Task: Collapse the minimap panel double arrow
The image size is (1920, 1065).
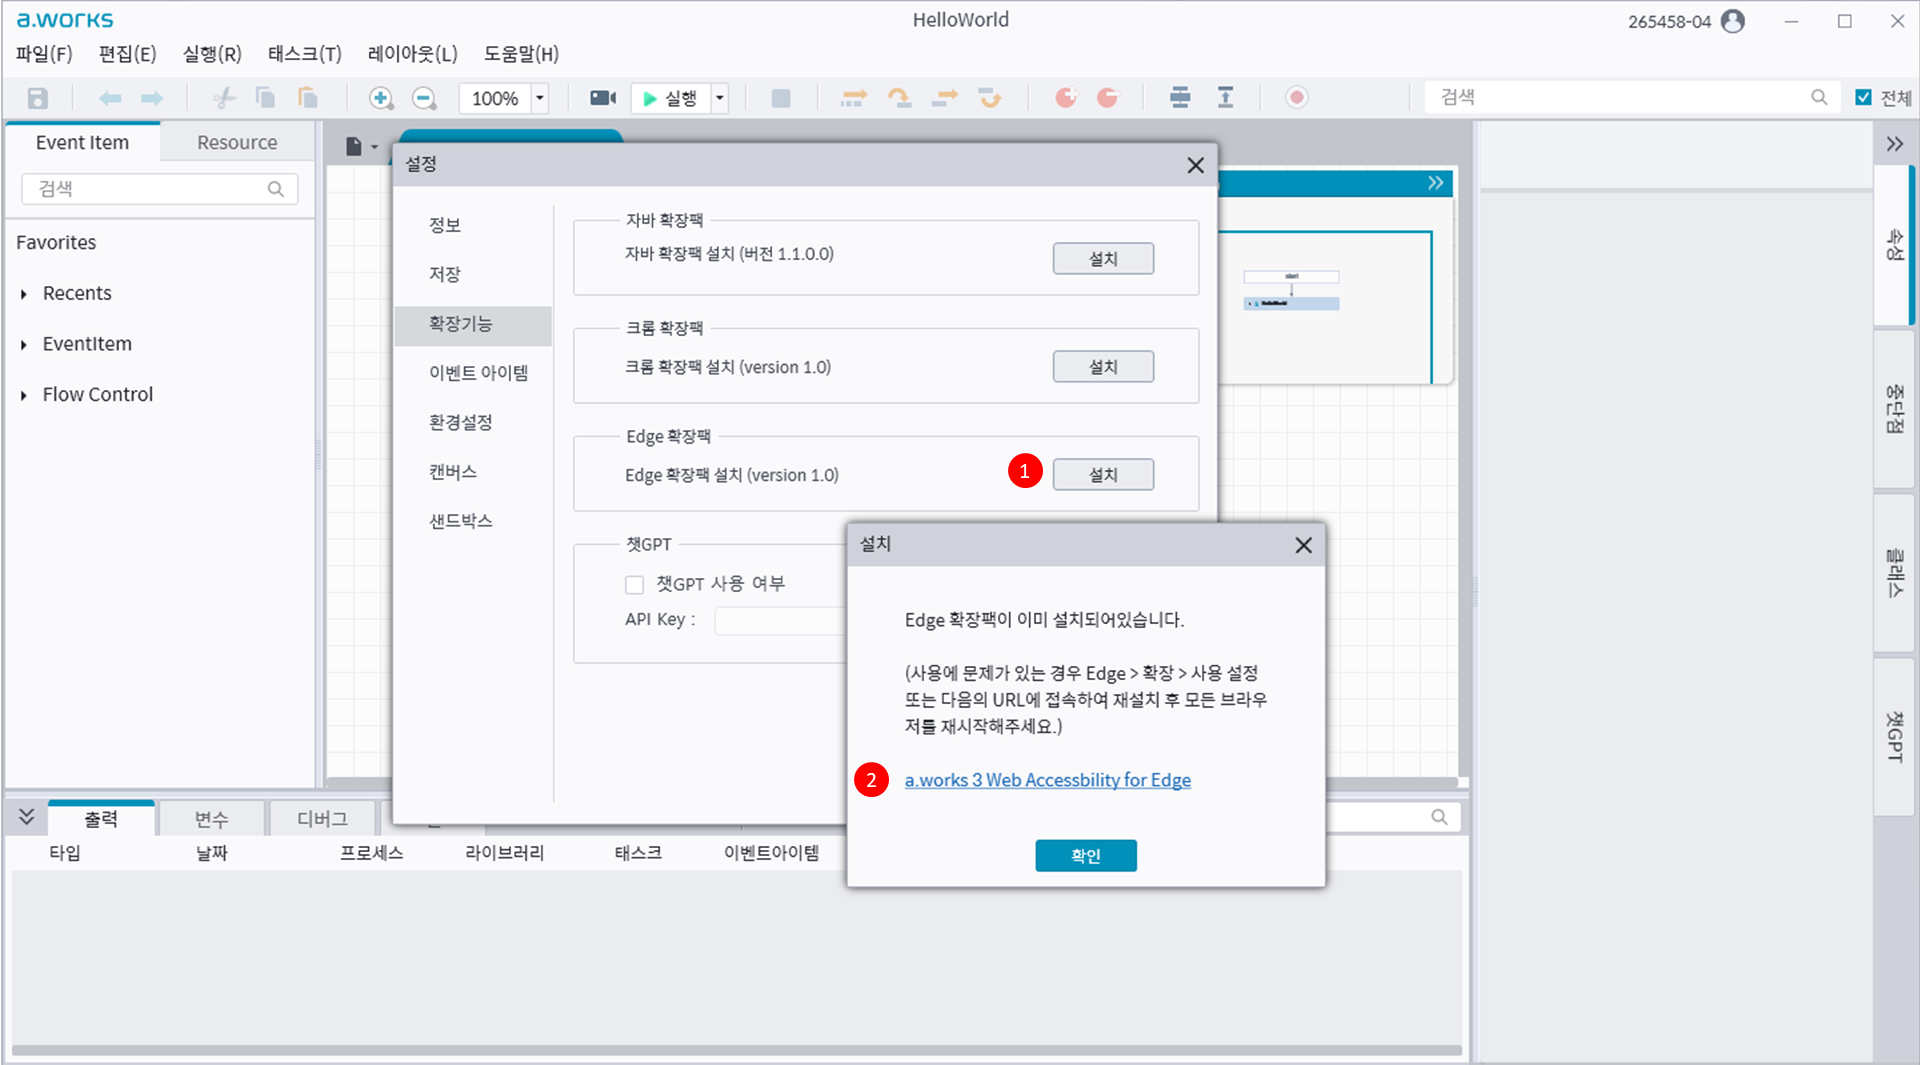Action: click(1436, 183)
